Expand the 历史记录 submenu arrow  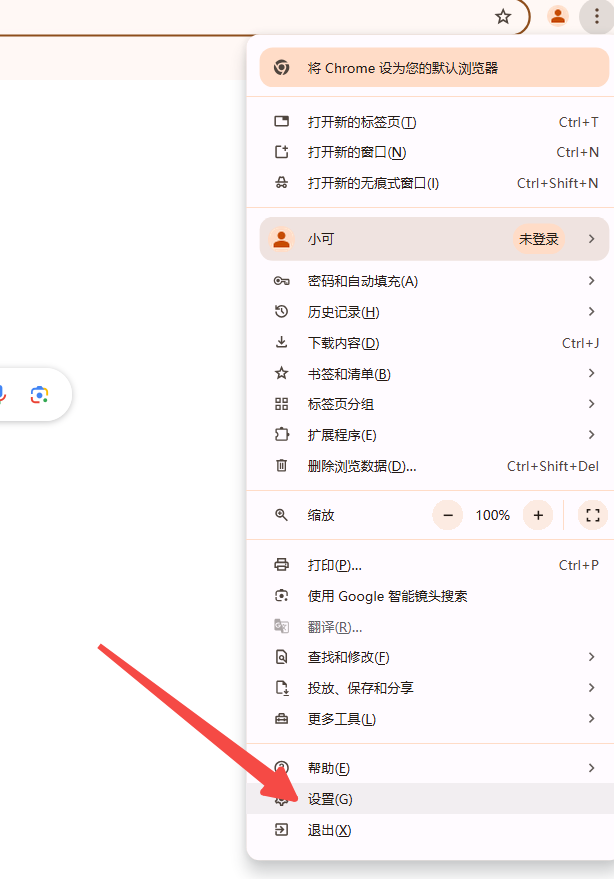tap(592, 311)
